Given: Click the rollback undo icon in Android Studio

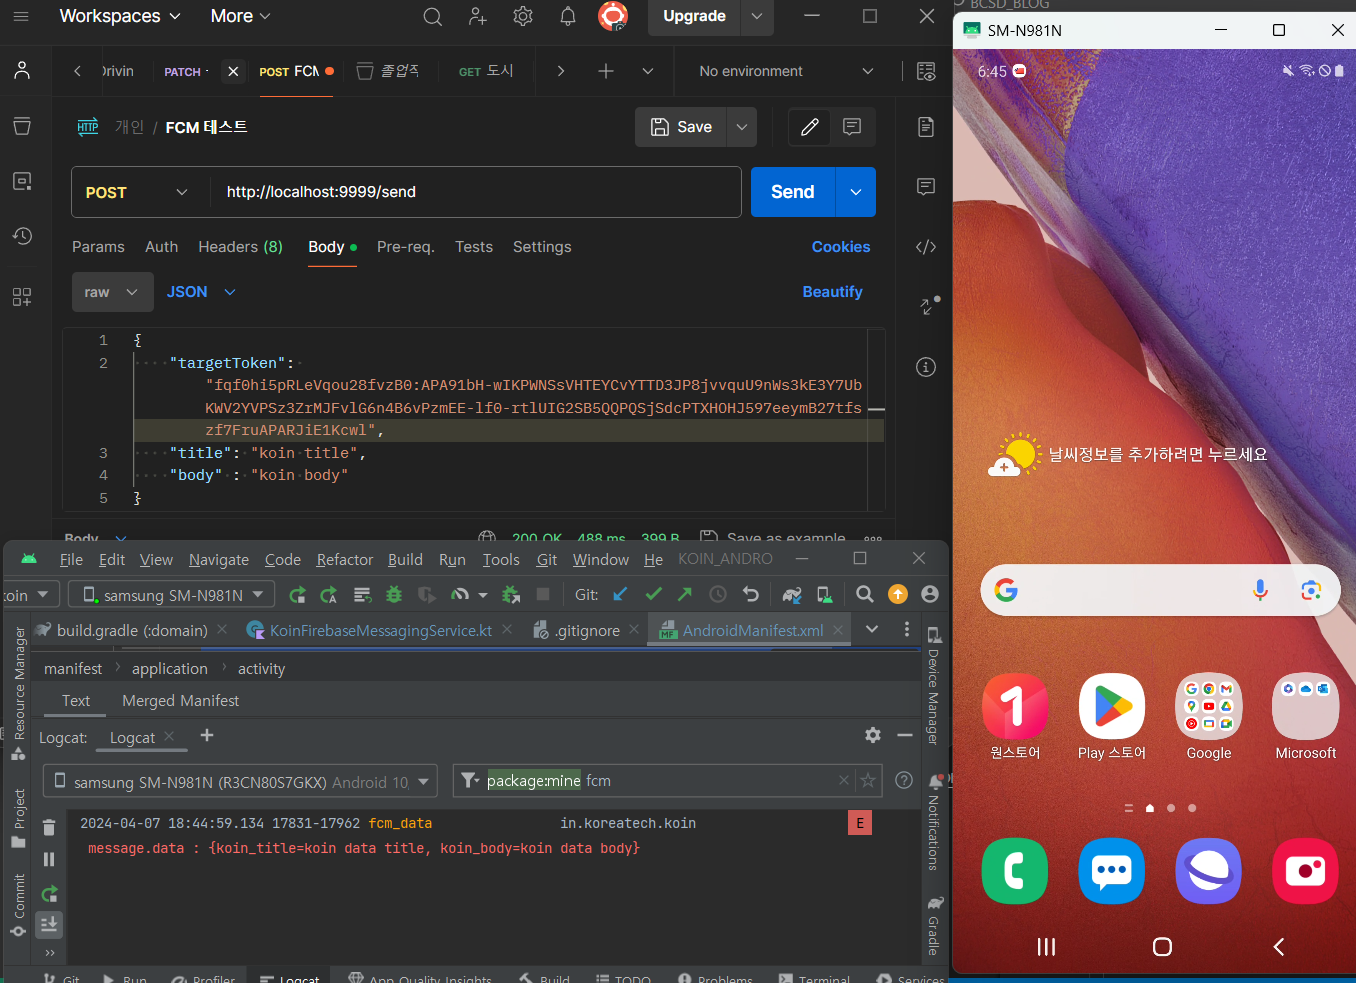Looking at the screenshot, I should [751, 595].
